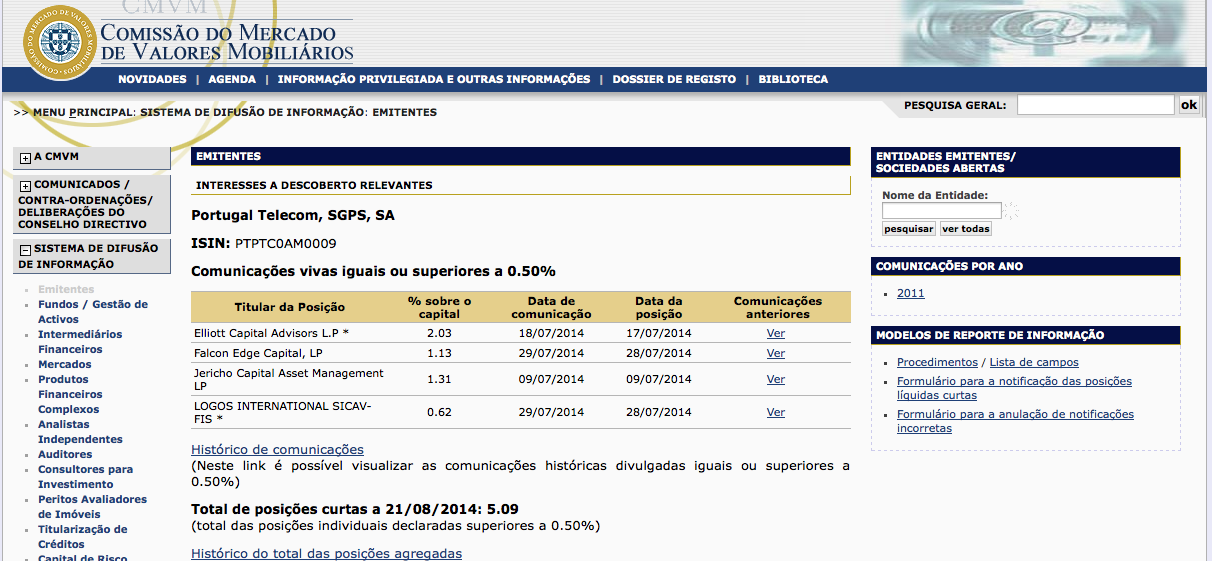Click the ISIN code PTPTC0AM0009

[x=286, y=244]
